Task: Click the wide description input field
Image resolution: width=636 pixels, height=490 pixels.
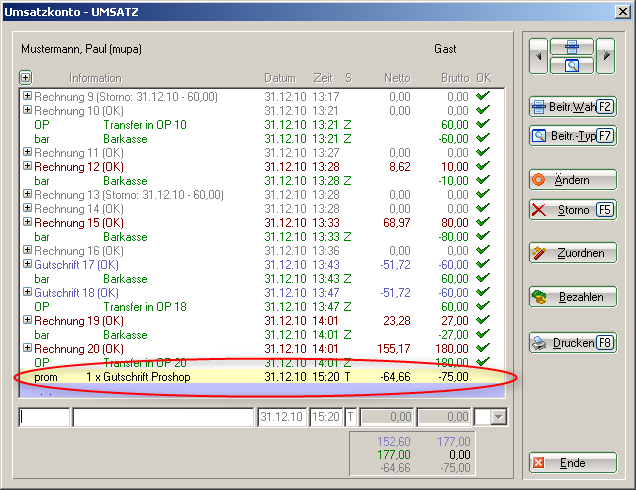Action: tap(163, 417)
